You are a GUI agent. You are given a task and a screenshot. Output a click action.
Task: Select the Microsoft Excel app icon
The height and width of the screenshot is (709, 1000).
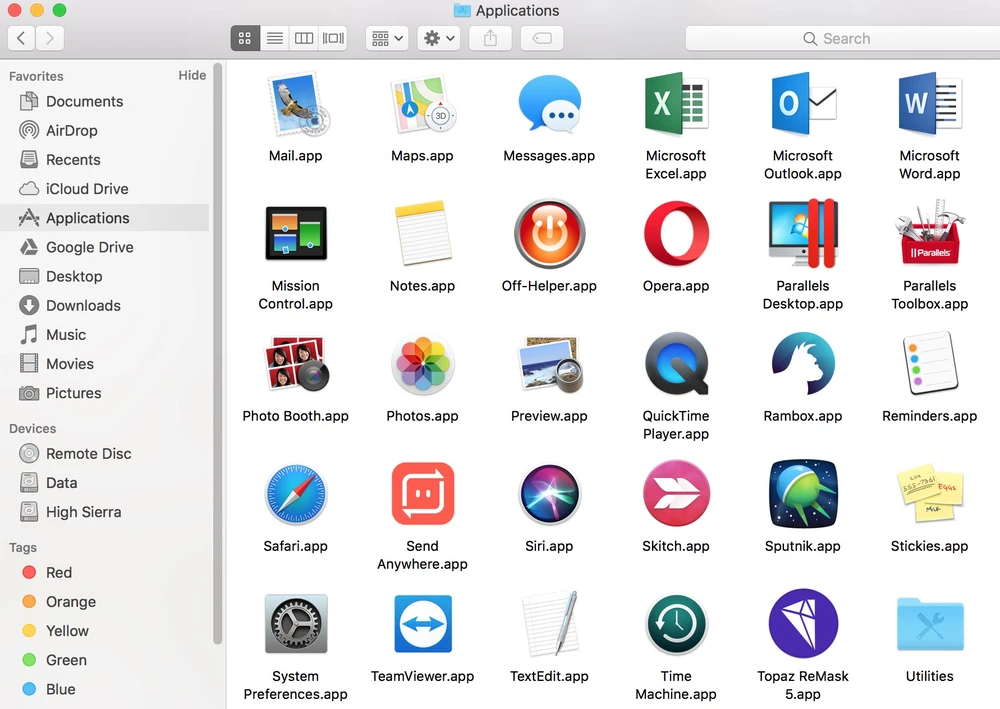pos(676,104)
